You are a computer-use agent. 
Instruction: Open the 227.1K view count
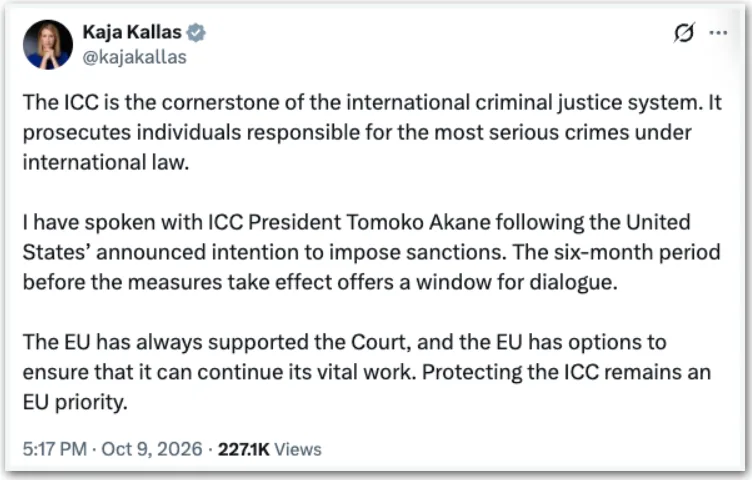coord(244,449)
